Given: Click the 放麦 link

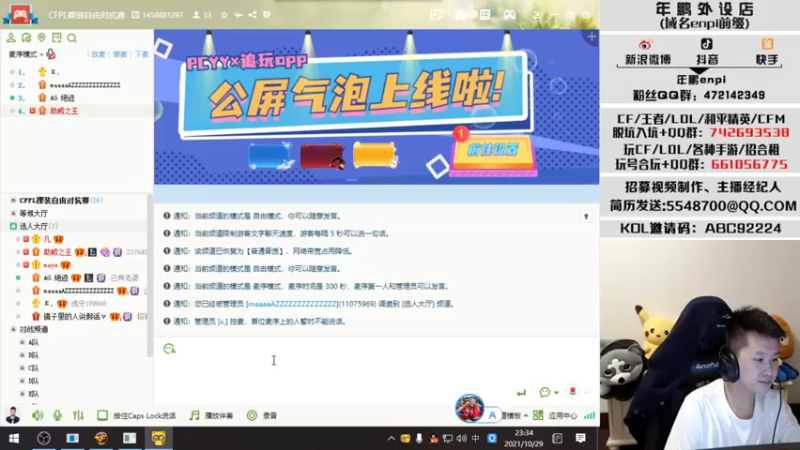Looking at the screenshot, I should coord(98,54).
